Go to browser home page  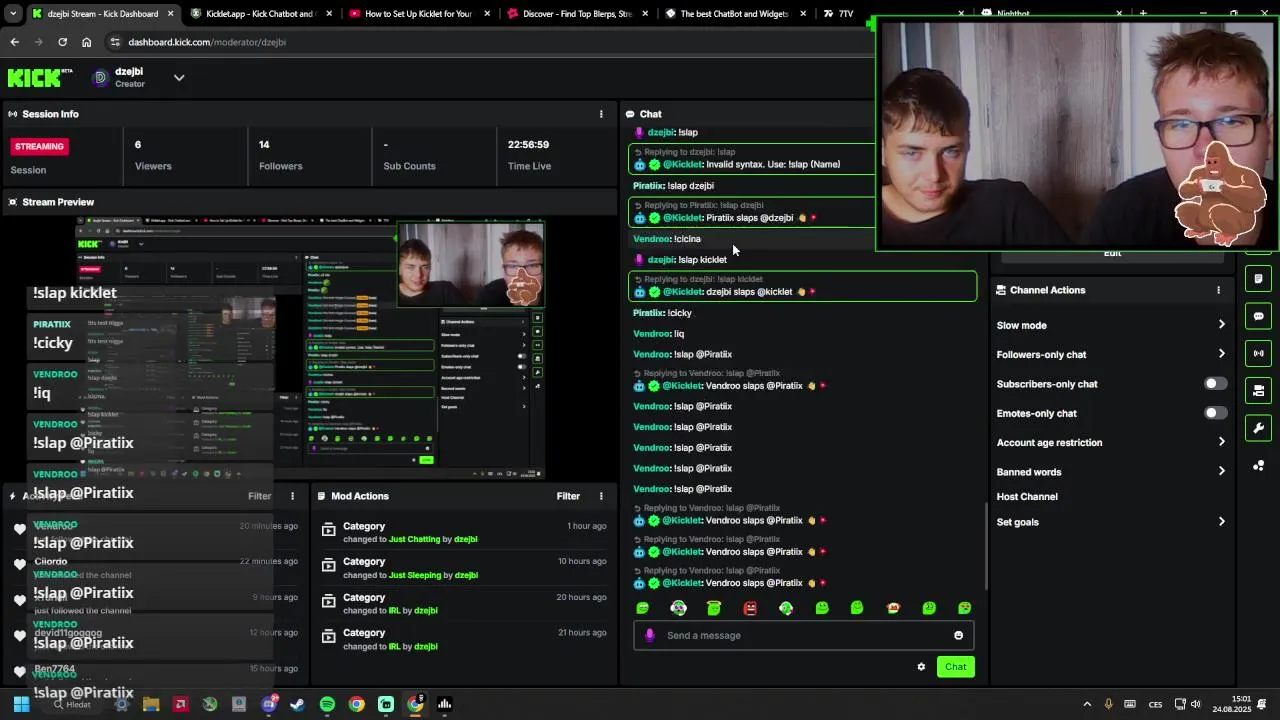86,42
